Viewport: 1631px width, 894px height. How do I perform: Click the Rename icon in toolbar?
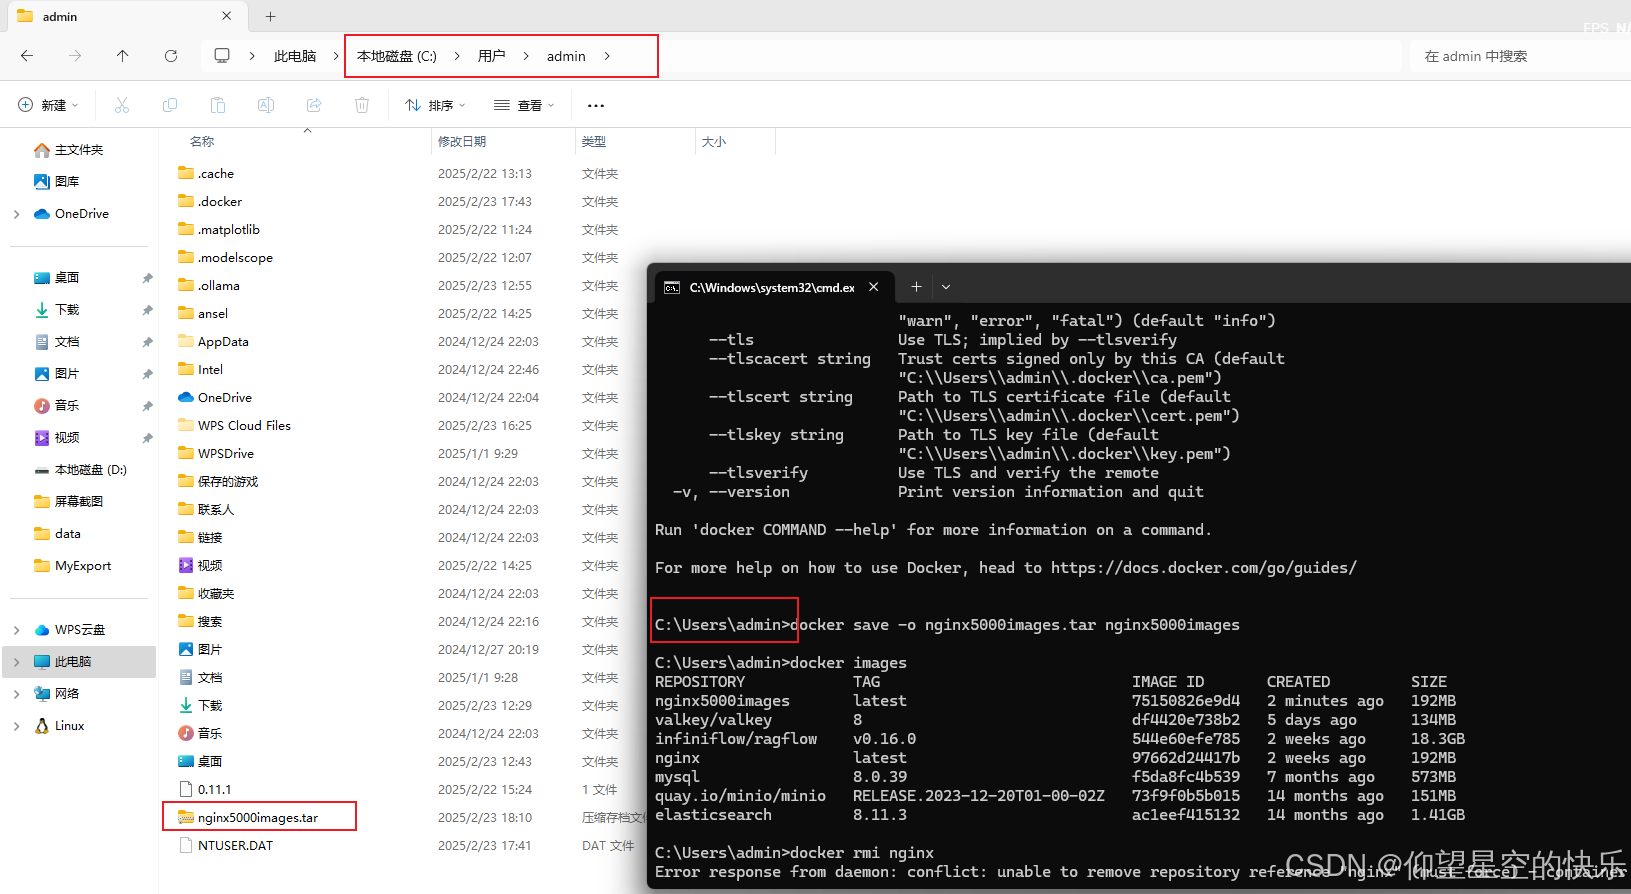click(266, 105)
